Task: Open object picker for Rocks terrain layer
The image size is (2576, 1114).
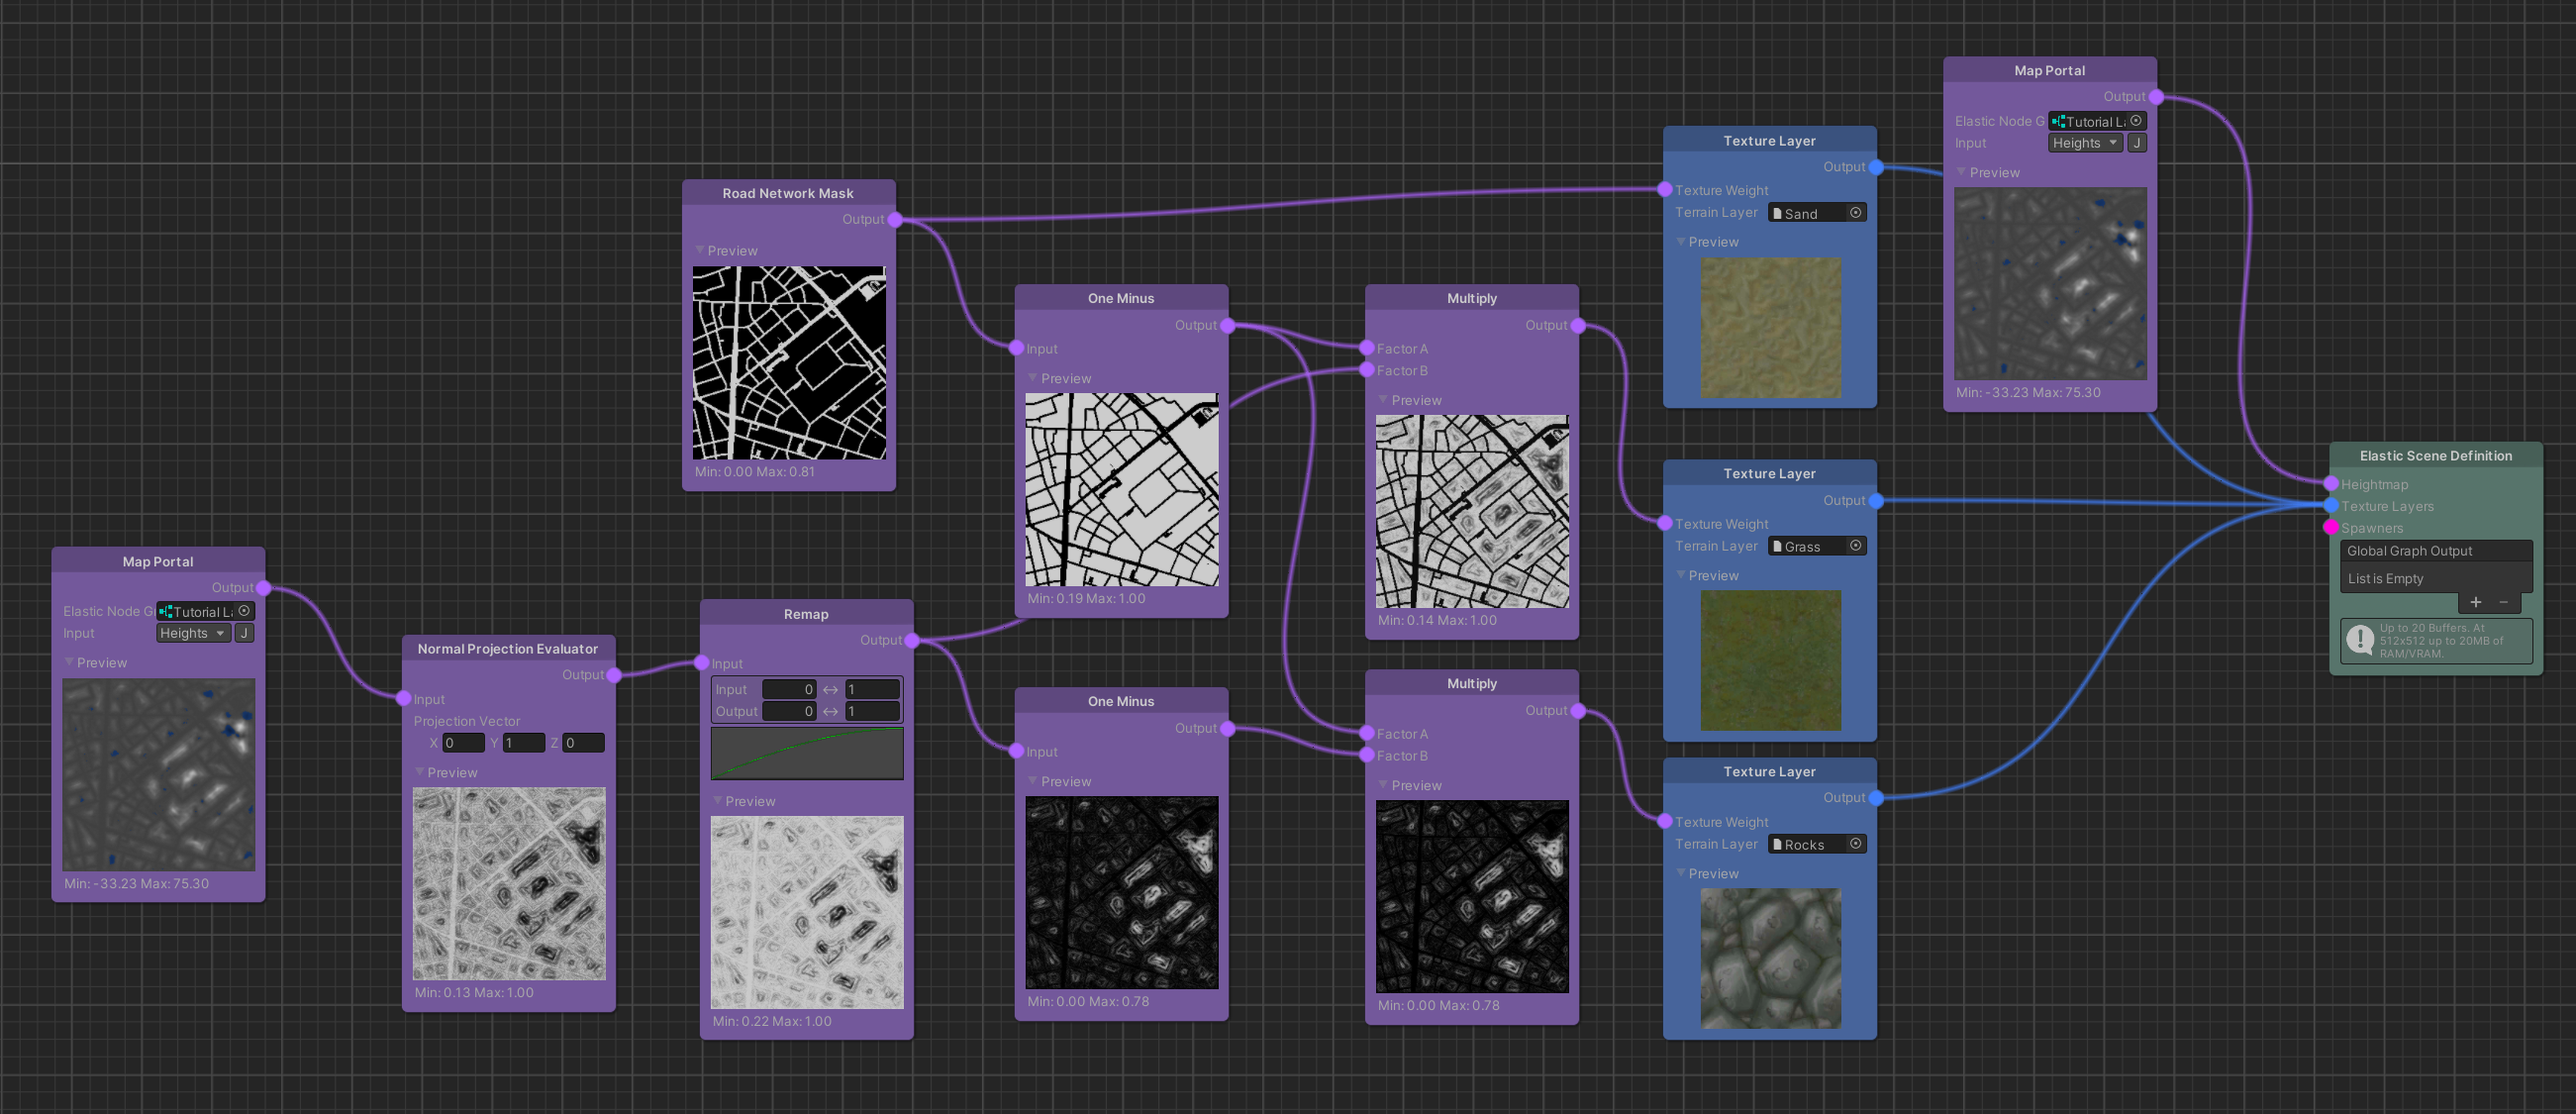Action: coord(1855,844)
